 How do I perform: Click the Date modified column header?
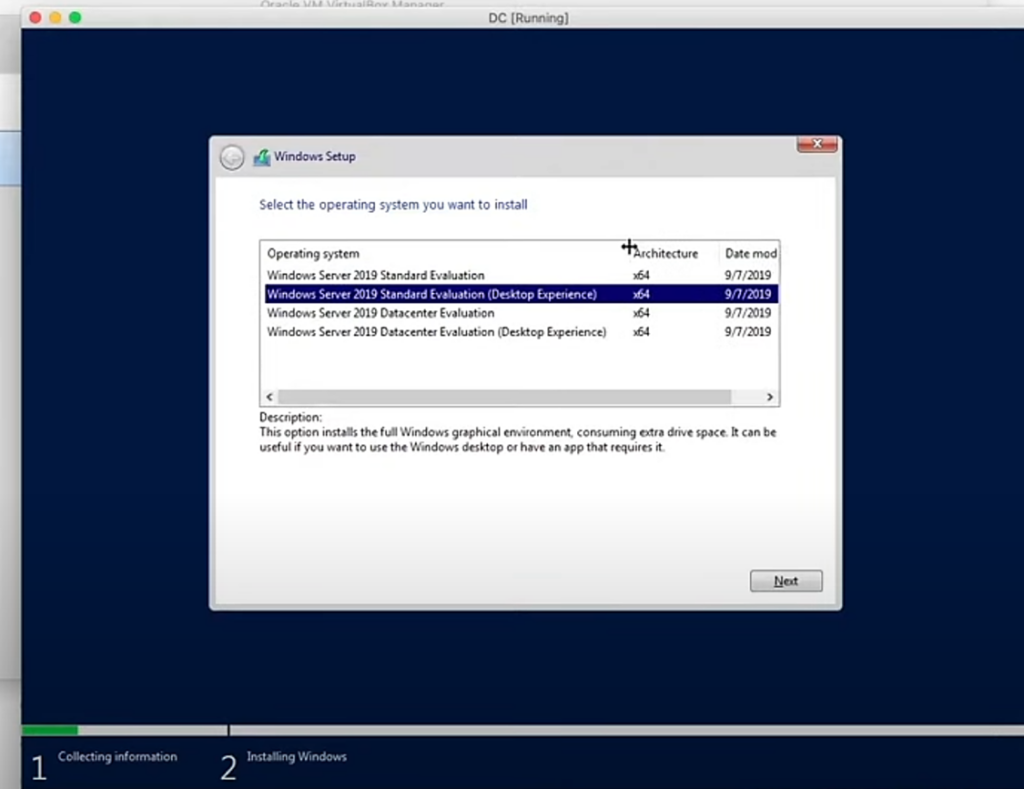[750, 254]
